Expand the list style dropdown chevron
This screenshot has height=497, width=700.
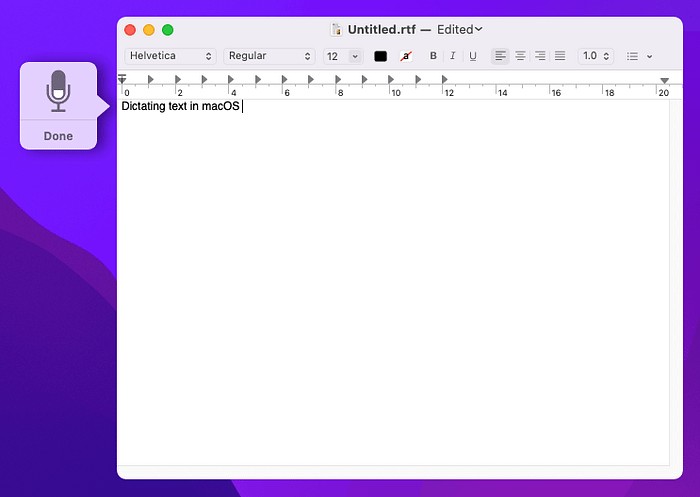click(650, 56)
